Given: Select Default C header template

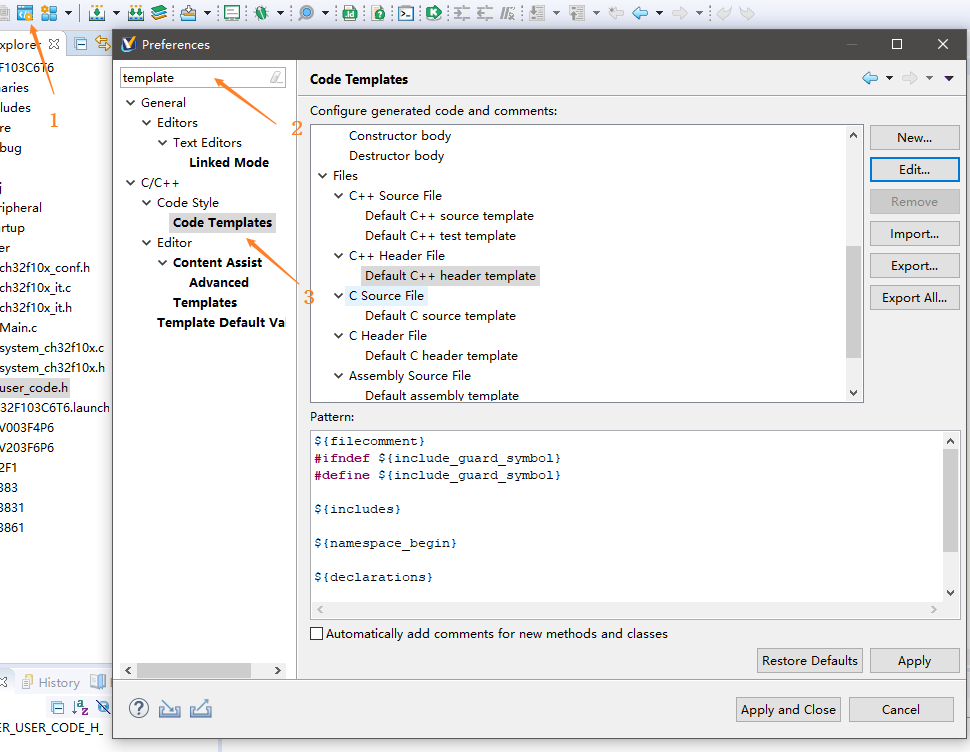Looking at the screenshot, I should (441, 356).
